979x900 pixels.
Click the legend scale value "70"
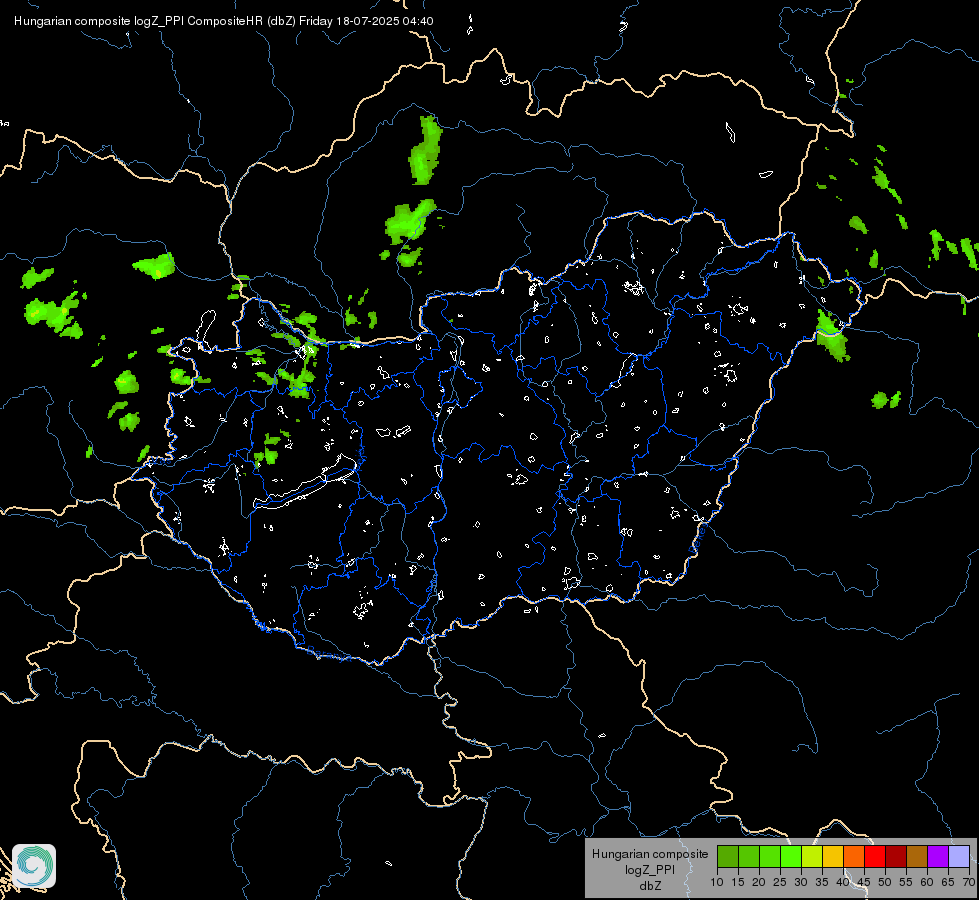[969, 882]
